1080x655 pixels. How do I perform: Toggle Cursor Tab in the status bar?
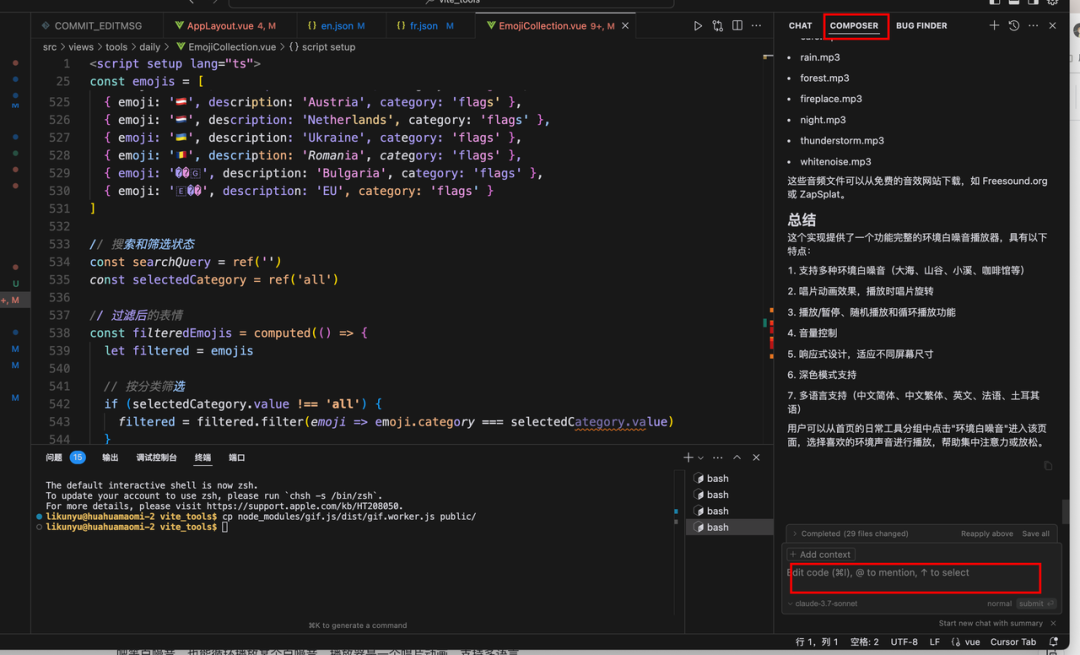coord(1012,641)
